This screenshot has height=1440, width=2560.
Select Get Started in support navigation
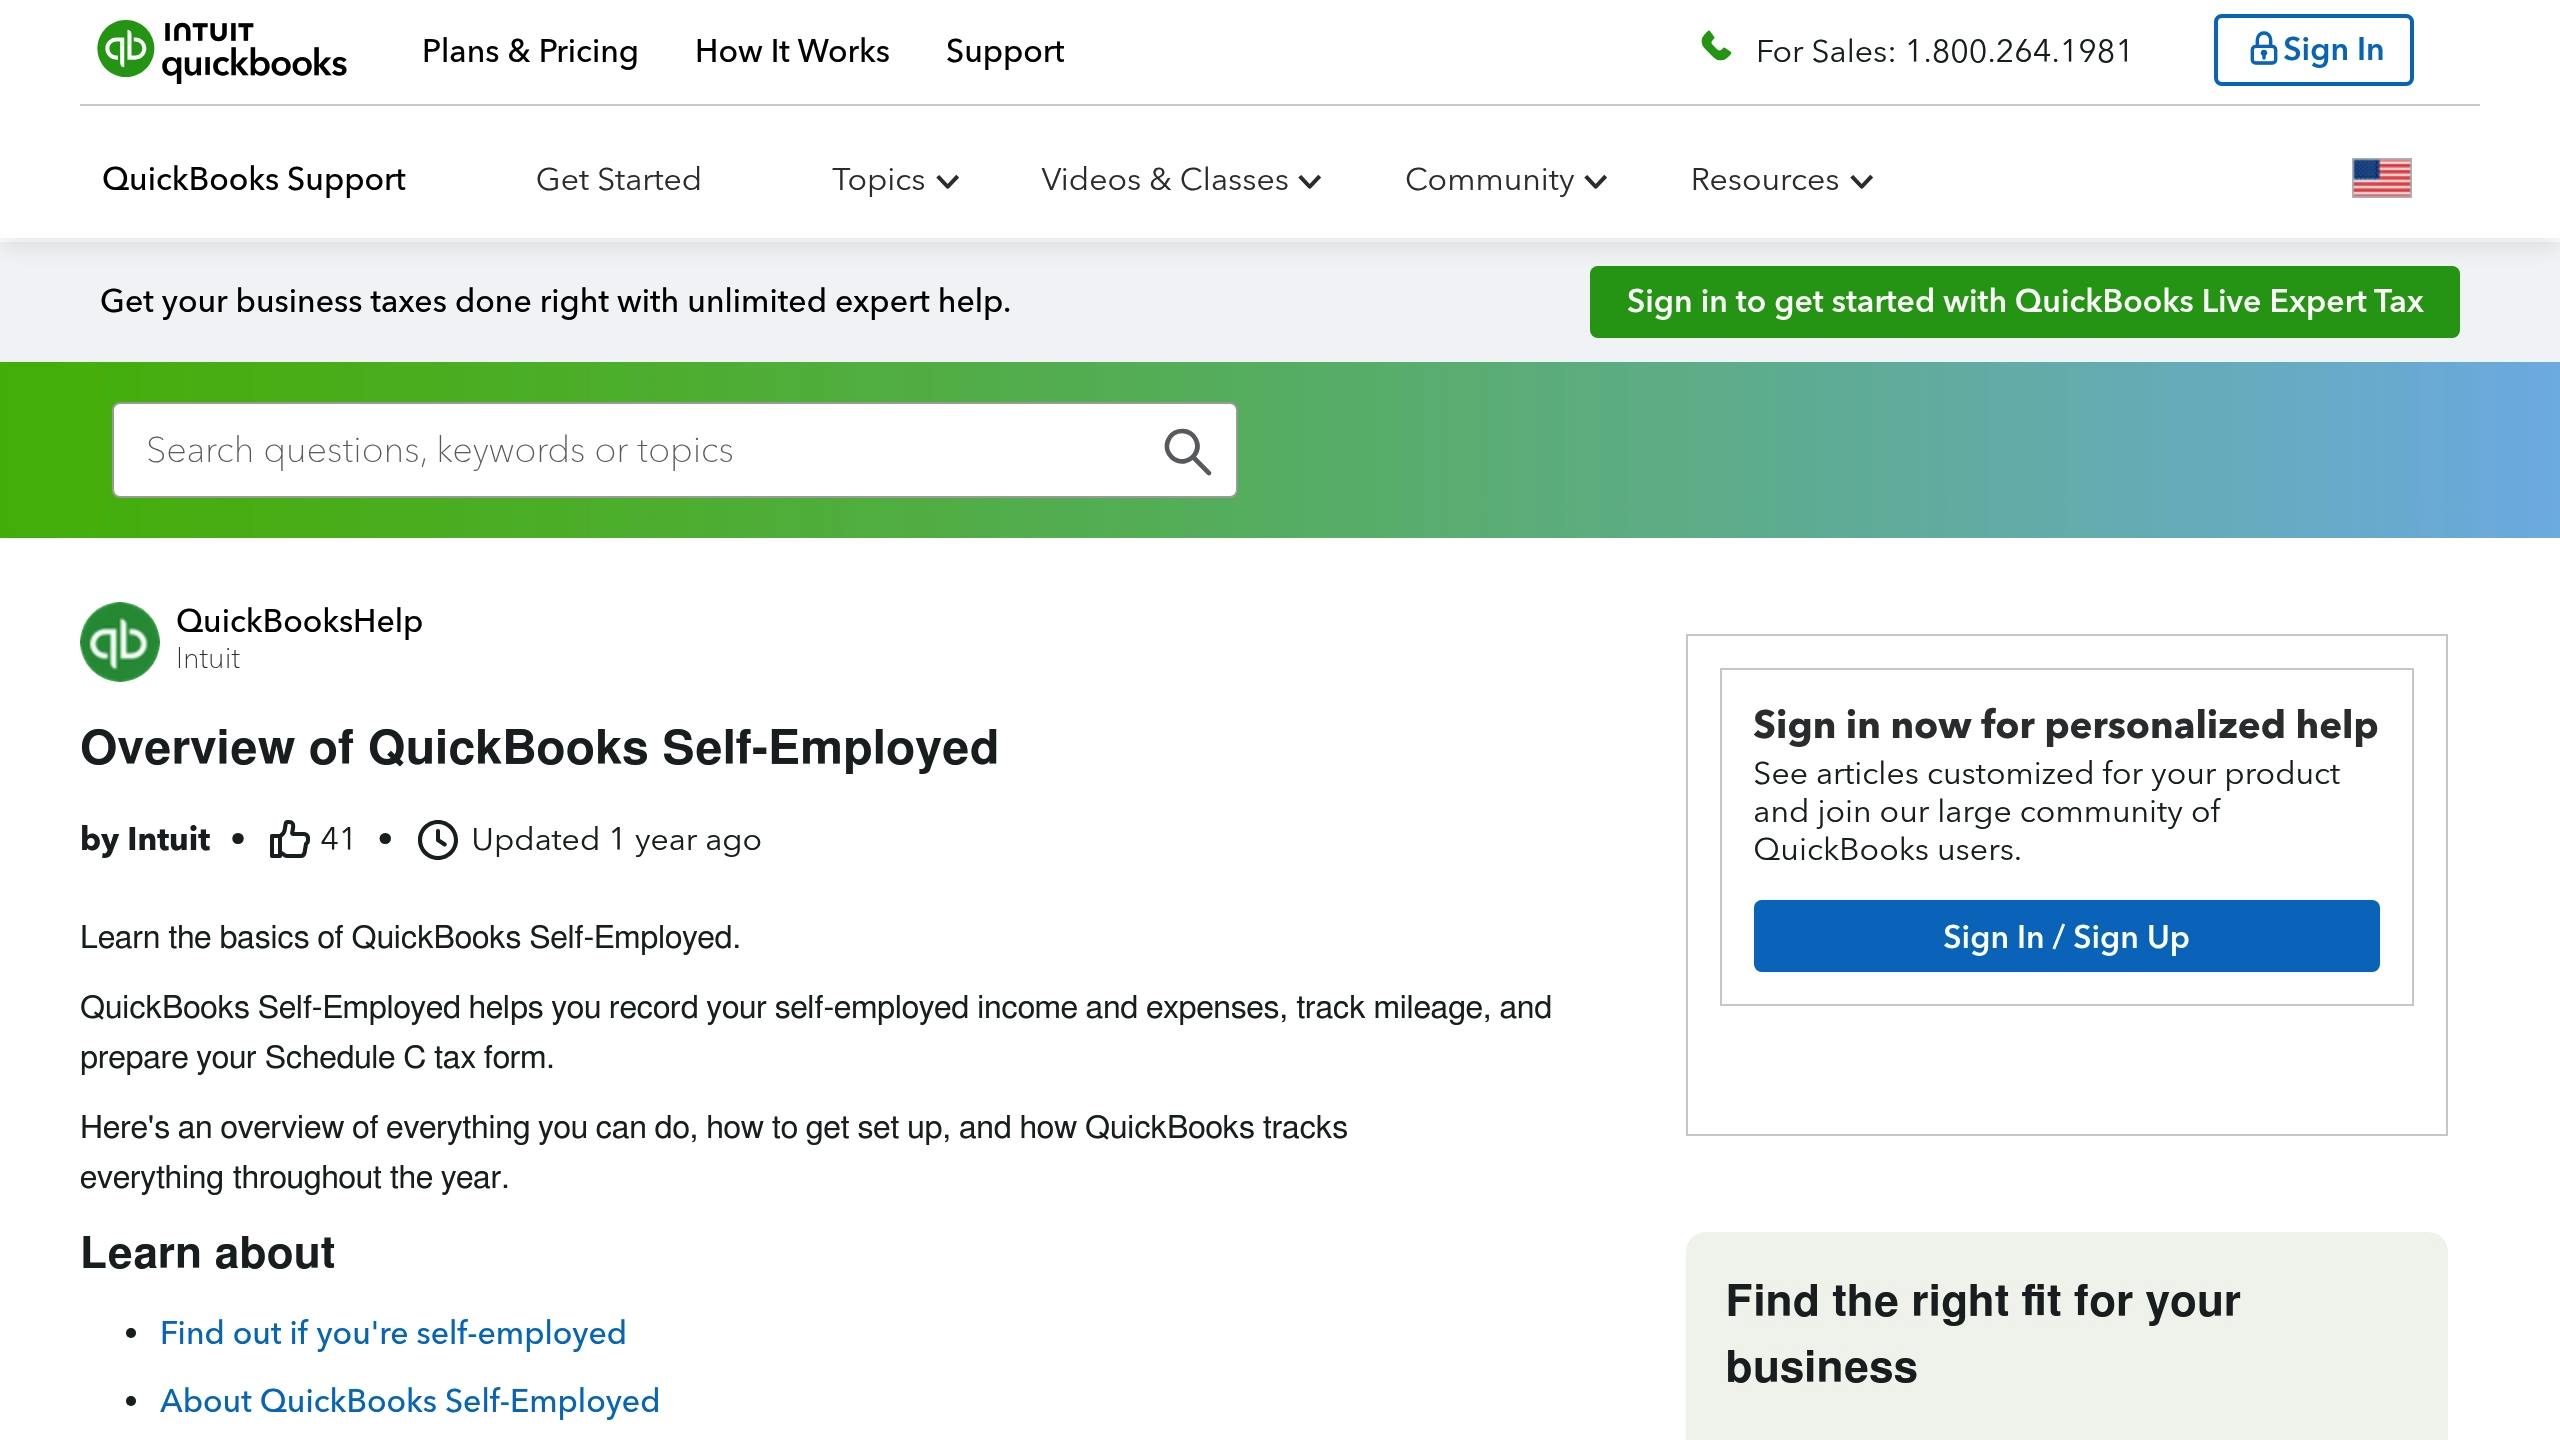point(618,180)
